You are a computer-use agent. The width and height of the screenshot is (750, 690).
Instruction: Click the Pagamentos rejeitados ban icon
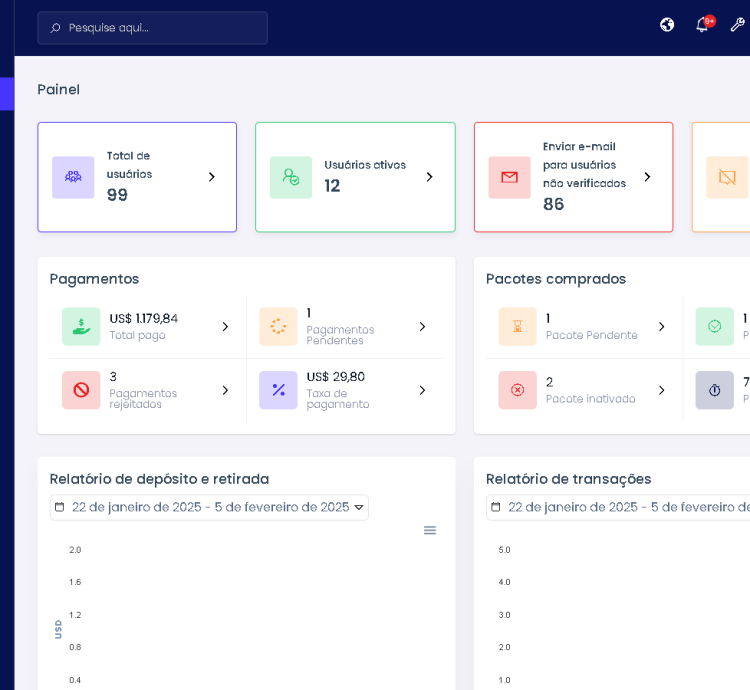[81, 390]
